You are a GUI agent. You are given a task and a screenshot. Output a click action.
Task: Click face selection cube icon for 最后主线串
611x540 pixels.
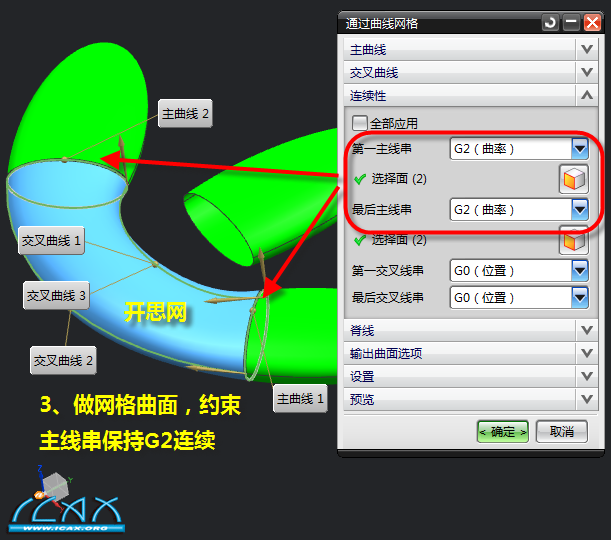[x=574, y=240]
